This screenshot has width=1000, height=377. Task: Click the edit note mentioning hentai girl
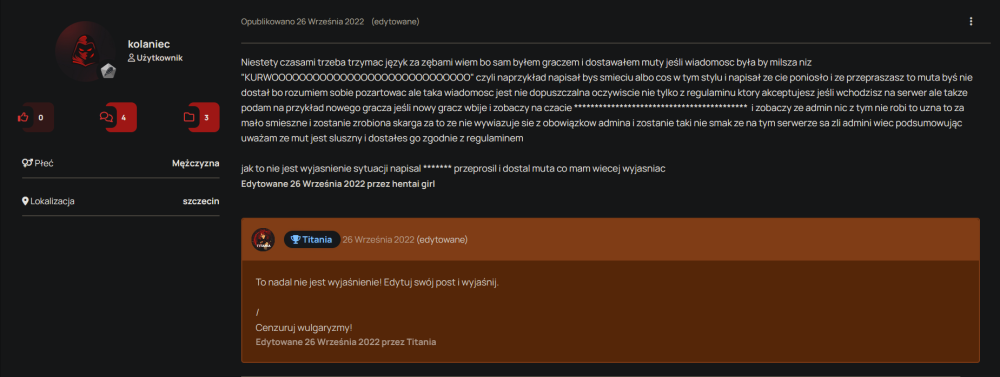tap(338, 184)
